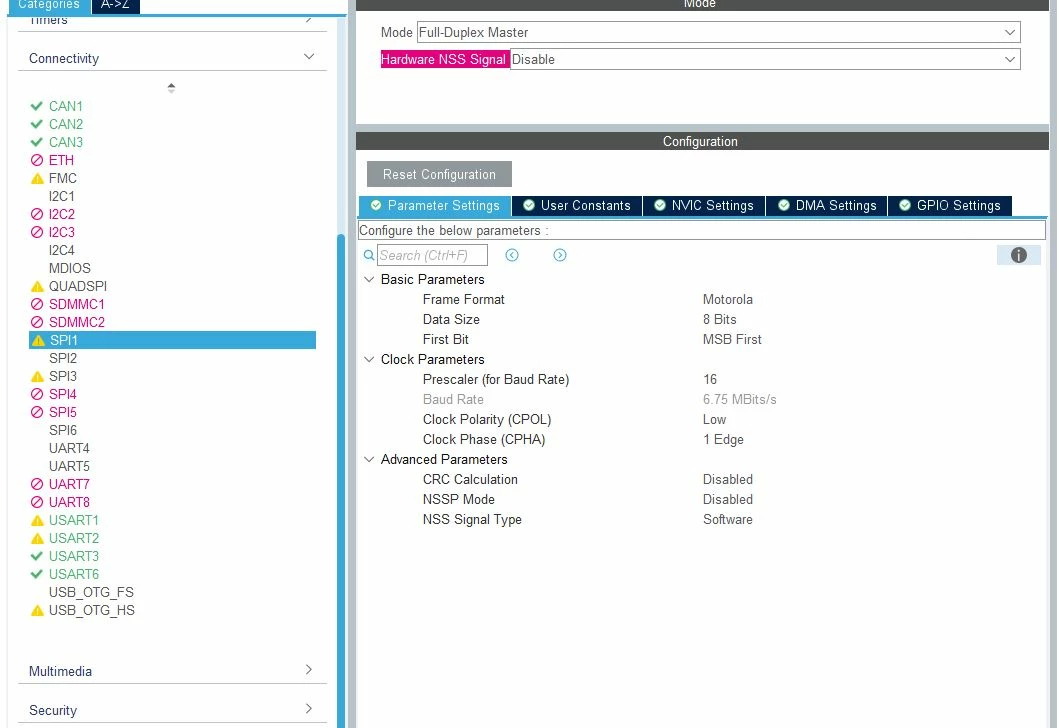Open the Mode dropdown showing Full-Duplex Master
Image resolution: width=1059 pixels, height=728 pixels.
pyautogui.click(x=719, y=32)
